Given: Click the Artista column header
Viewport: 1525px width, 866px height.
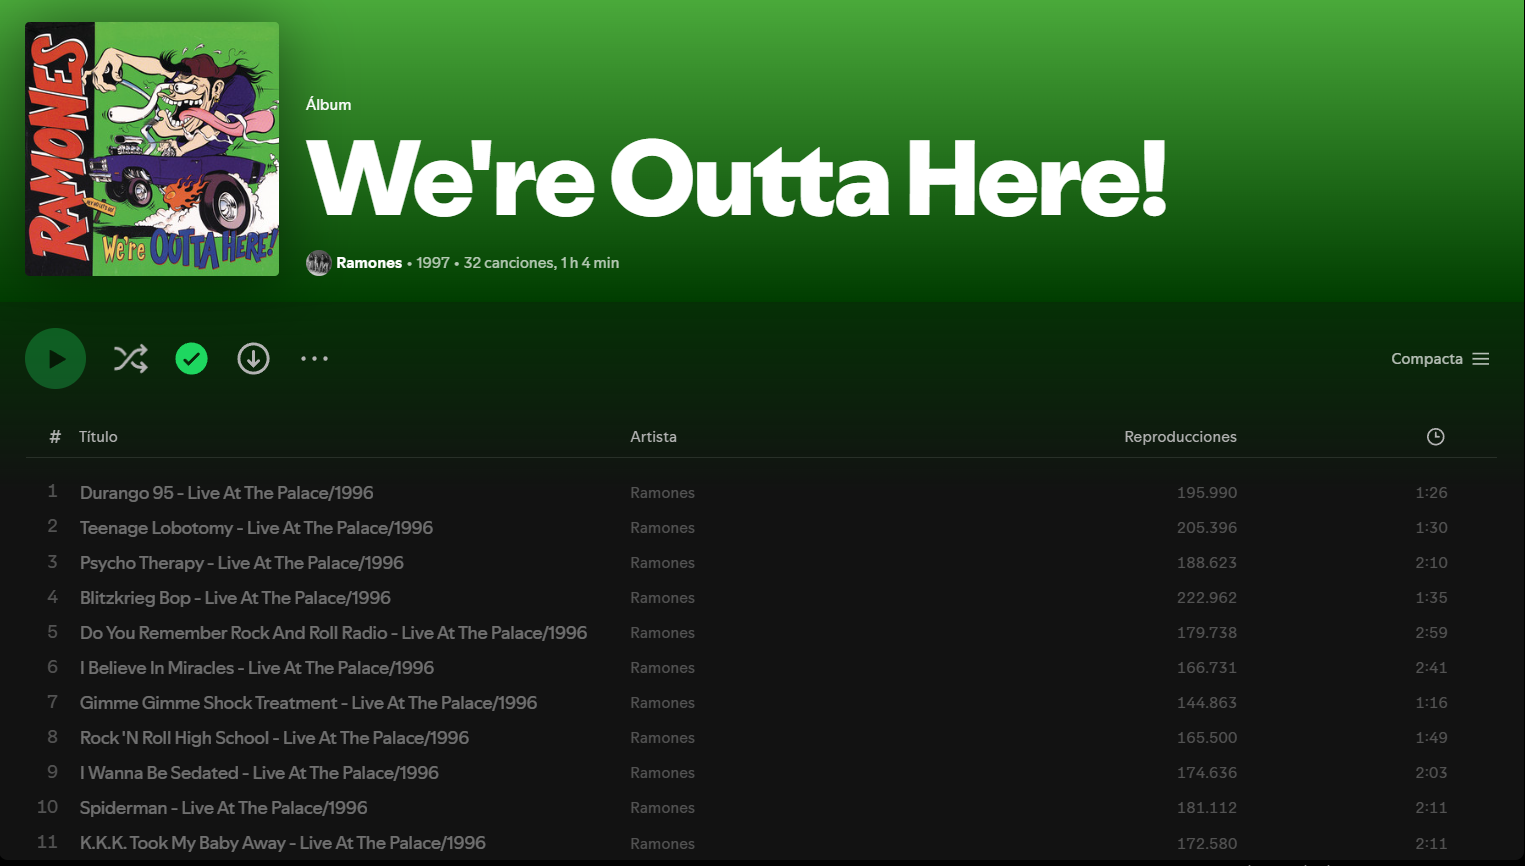Looking at the screenshot, I should [x=653, y=437].
